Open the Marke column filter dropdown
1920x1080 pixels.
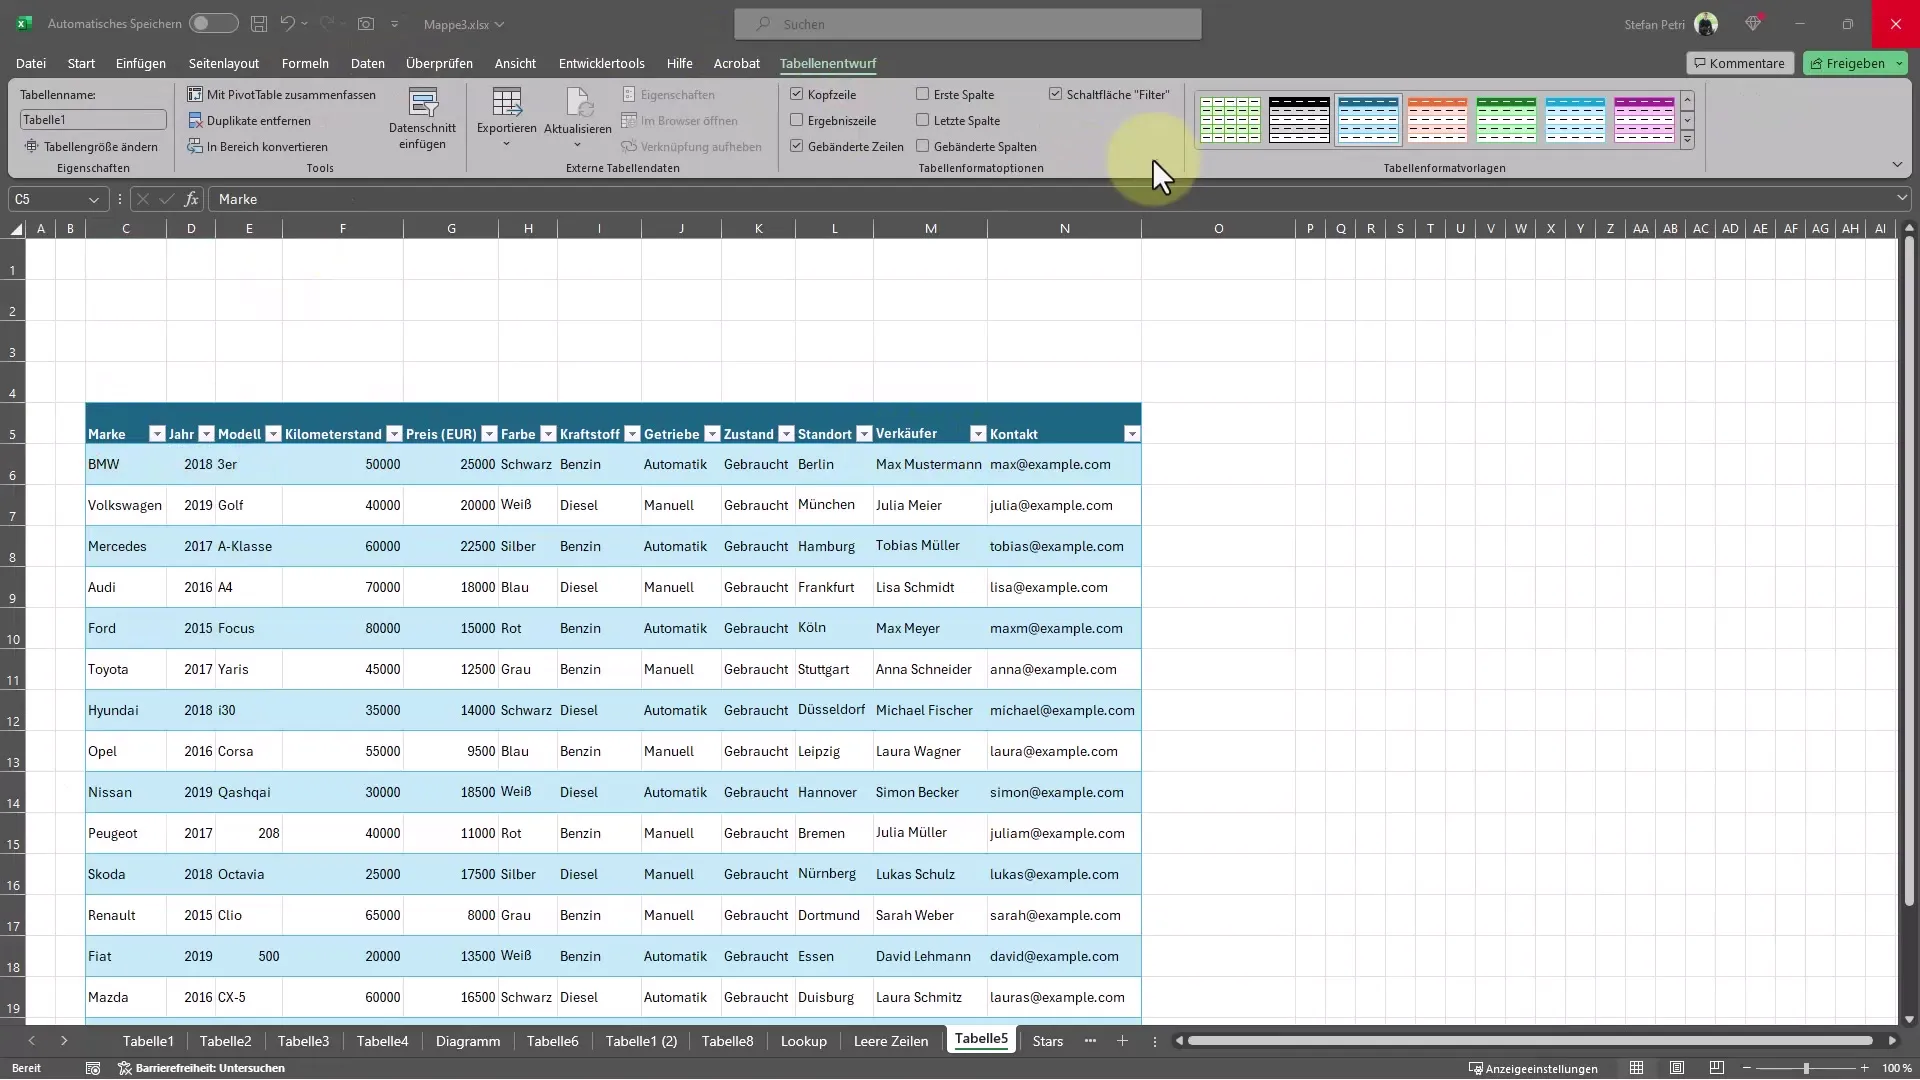tap(157, 434)
